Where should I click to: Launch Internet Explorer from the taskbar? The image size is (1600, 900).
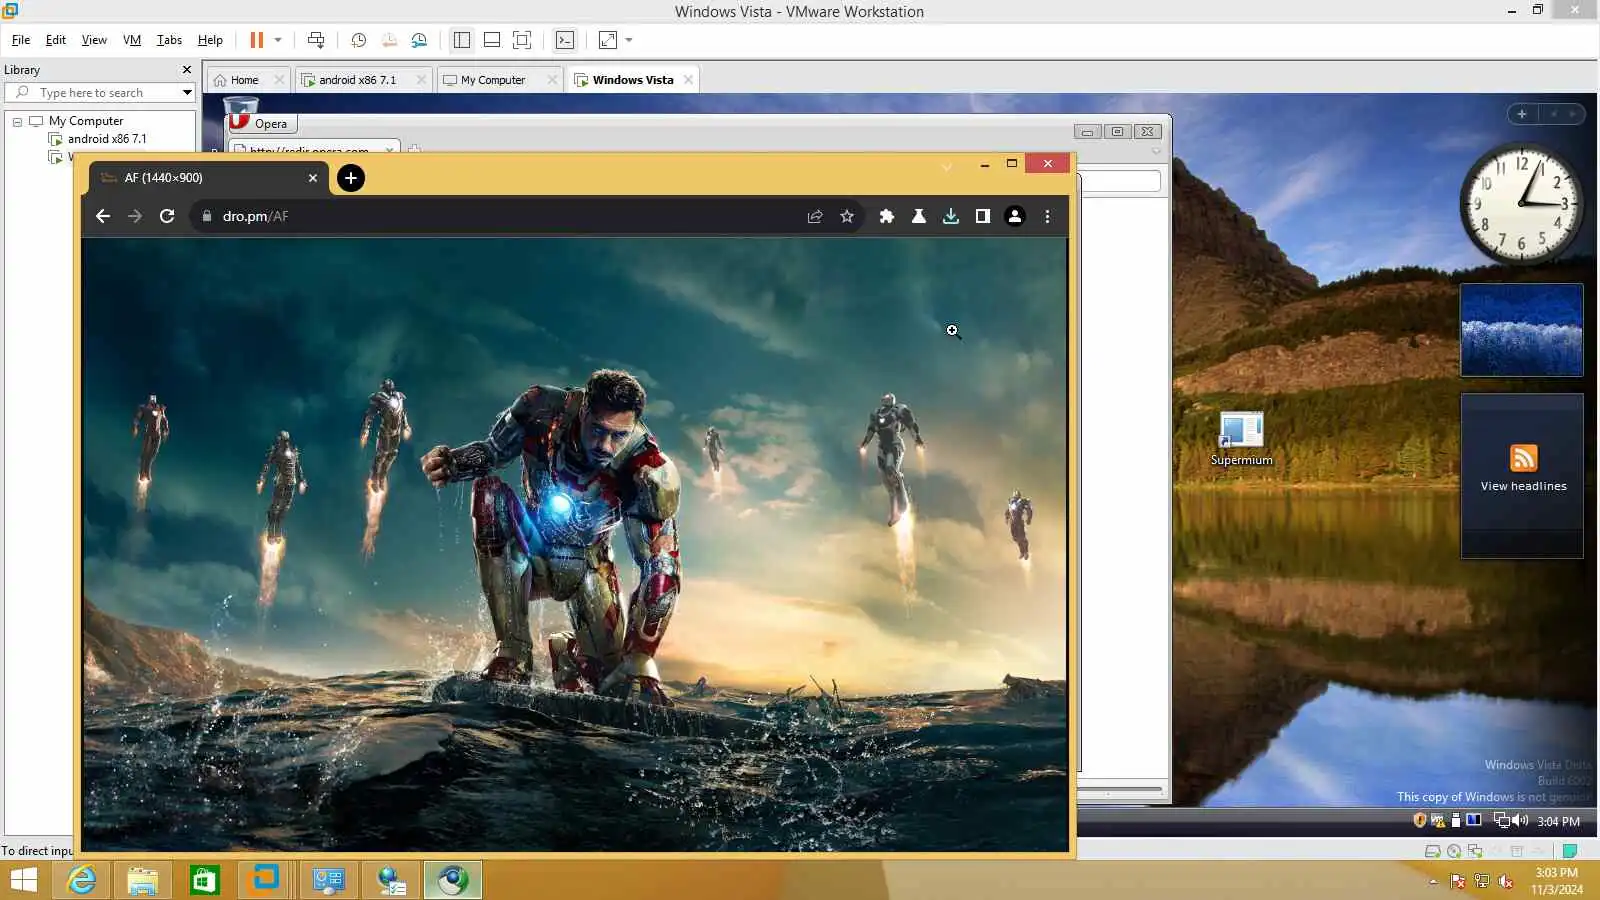click(x=81, y=880)
